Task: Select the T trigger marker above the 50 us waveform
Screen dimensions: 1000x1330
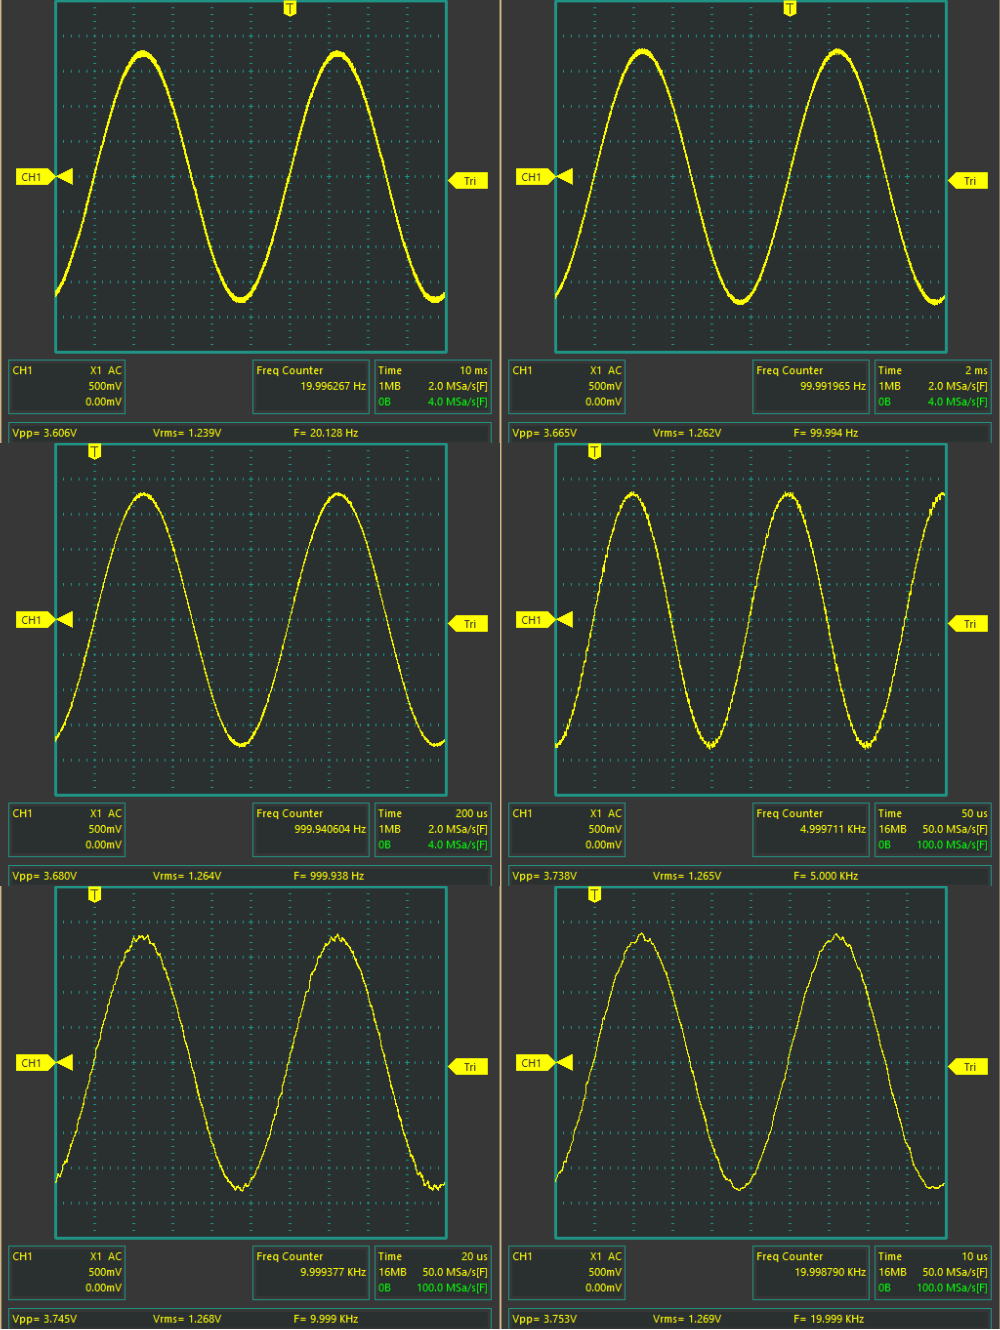Action: [595, 452]
